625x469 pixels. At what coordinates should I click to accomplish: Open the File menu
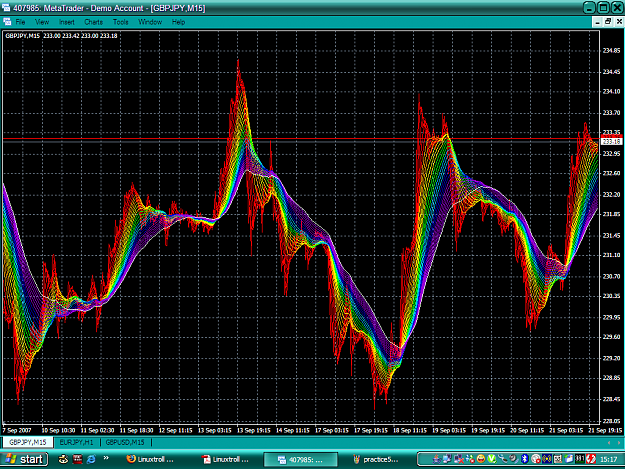[20, 22]
